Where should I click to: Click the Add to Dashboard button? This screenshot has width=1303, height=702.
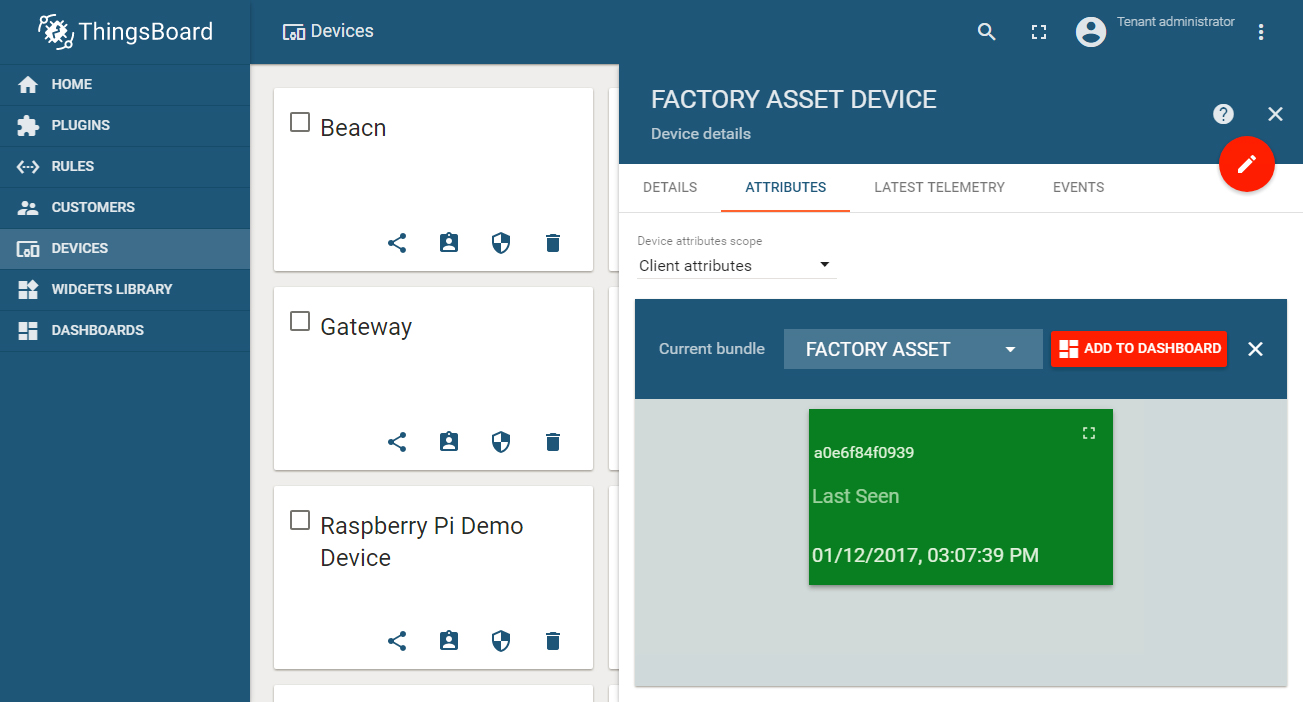pos(1139,349)
